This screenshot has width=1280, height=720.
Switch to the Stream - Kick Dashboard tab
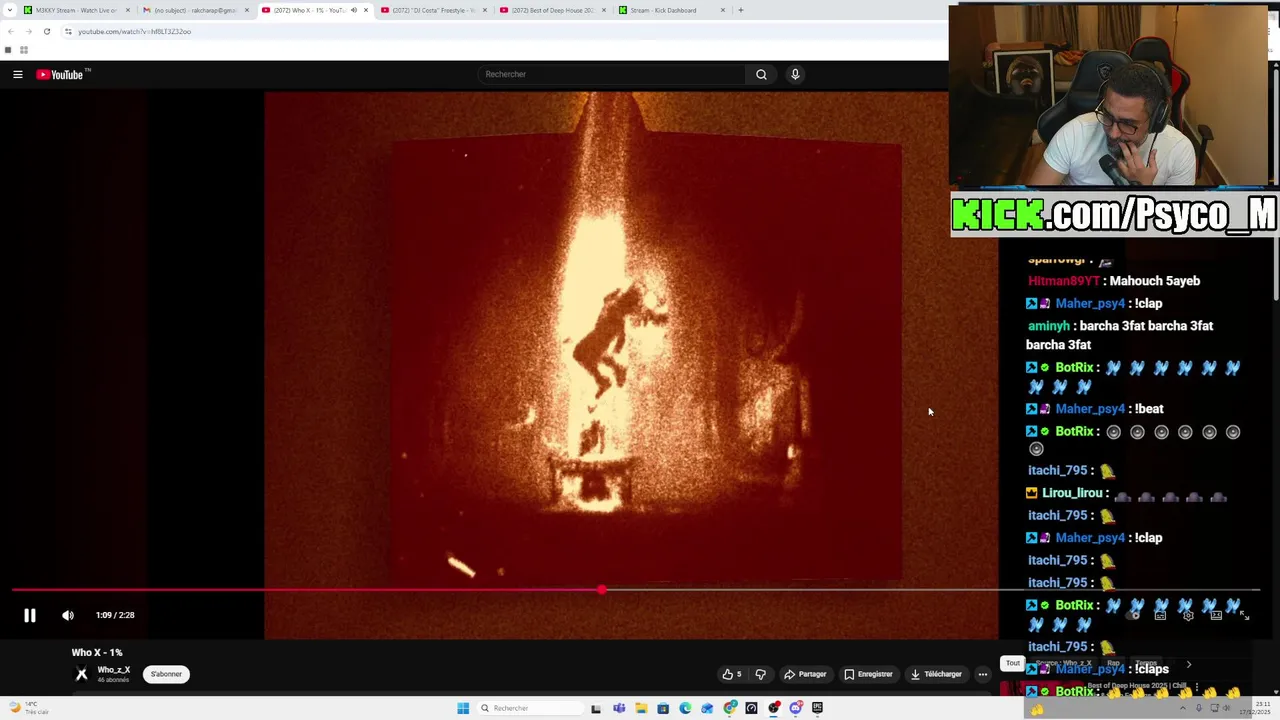pyautogui.click(x=671, y=10)
